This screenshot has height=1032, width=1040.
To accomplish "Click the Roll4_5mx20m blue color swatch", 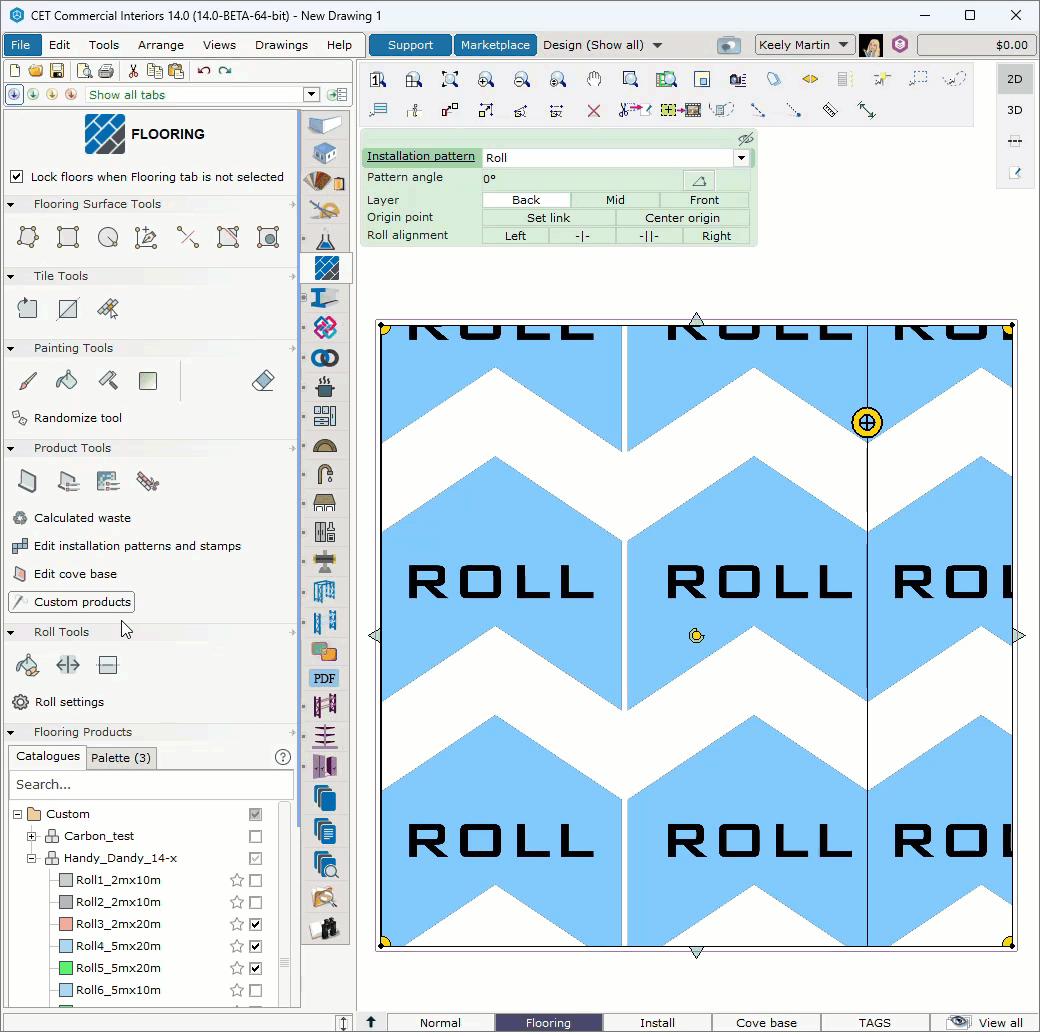I will [x=66, y=946].
